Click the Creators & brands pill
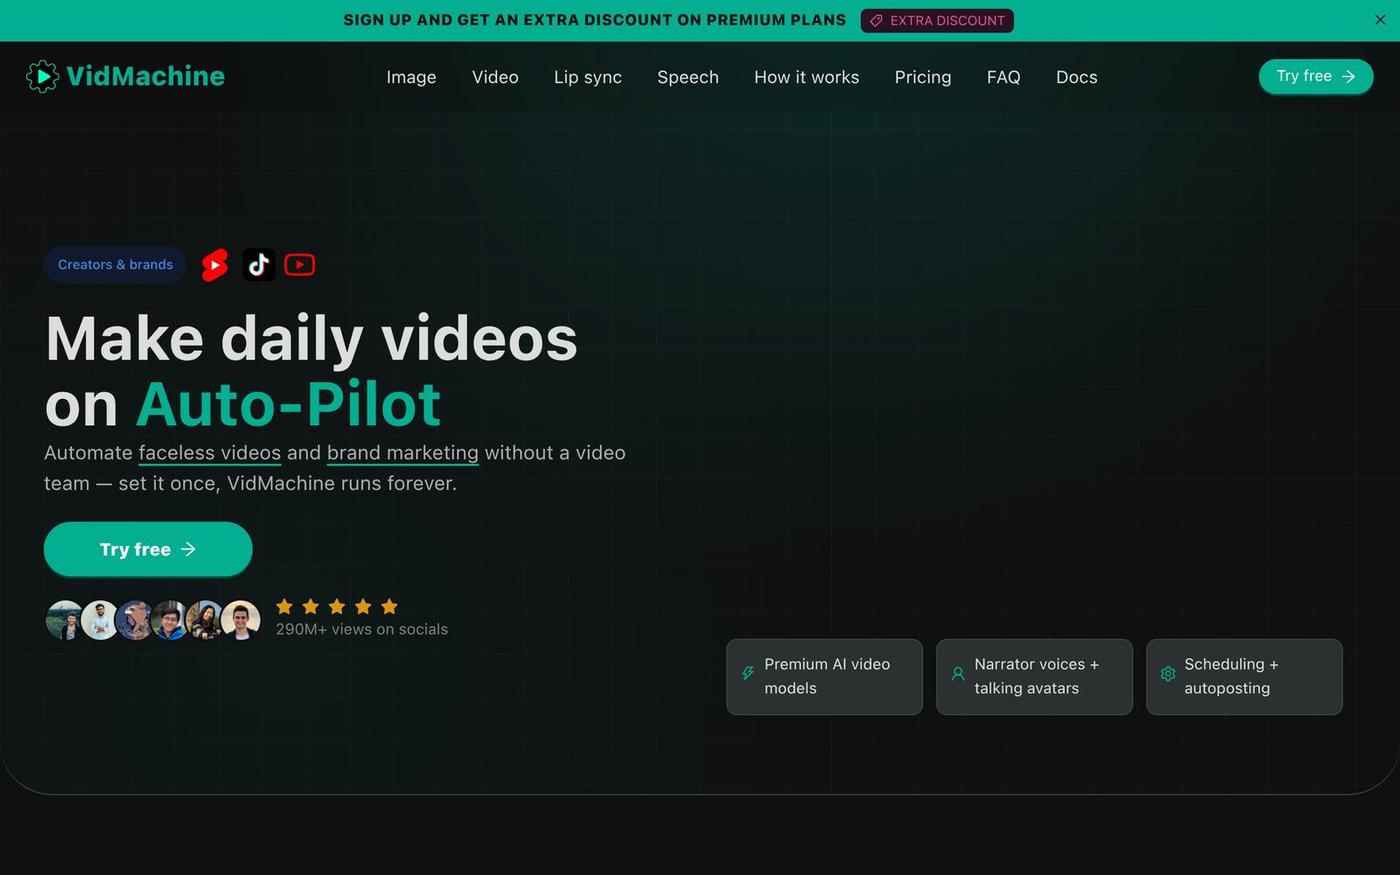The width and height of the screenshot is (1400, 875). 115,265
